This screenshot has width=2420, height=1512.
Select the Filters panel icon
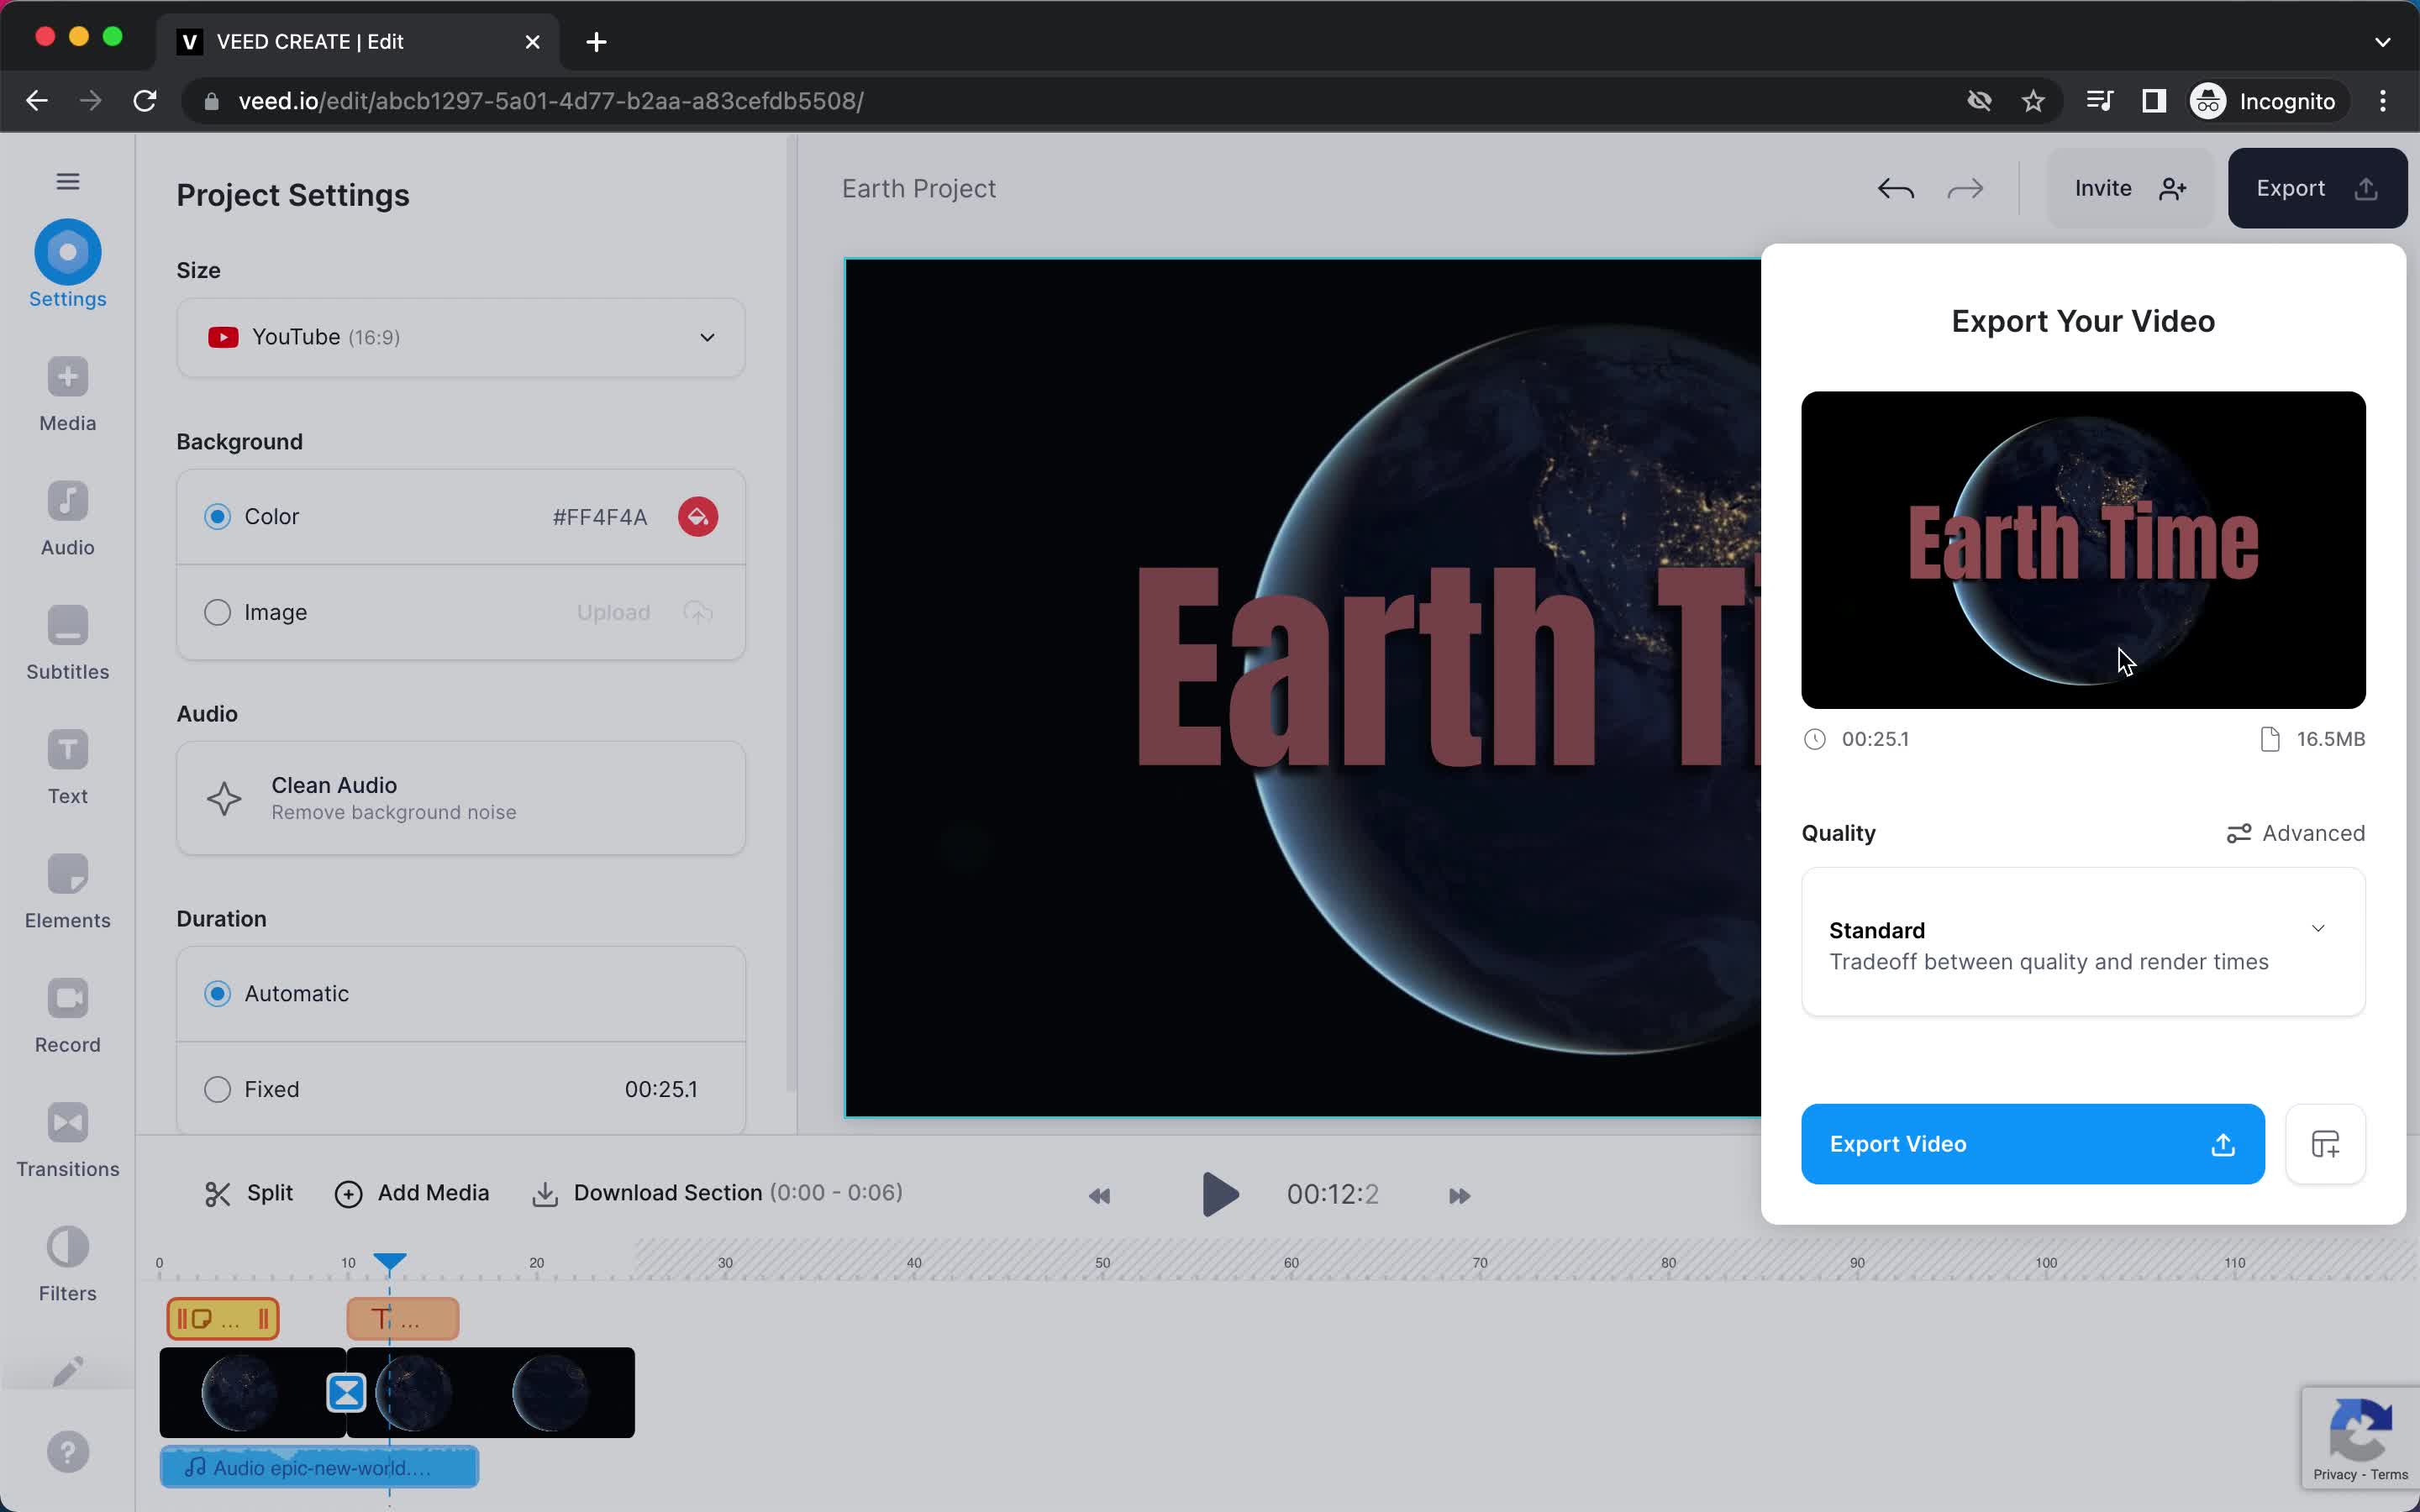click(68, 1263)
